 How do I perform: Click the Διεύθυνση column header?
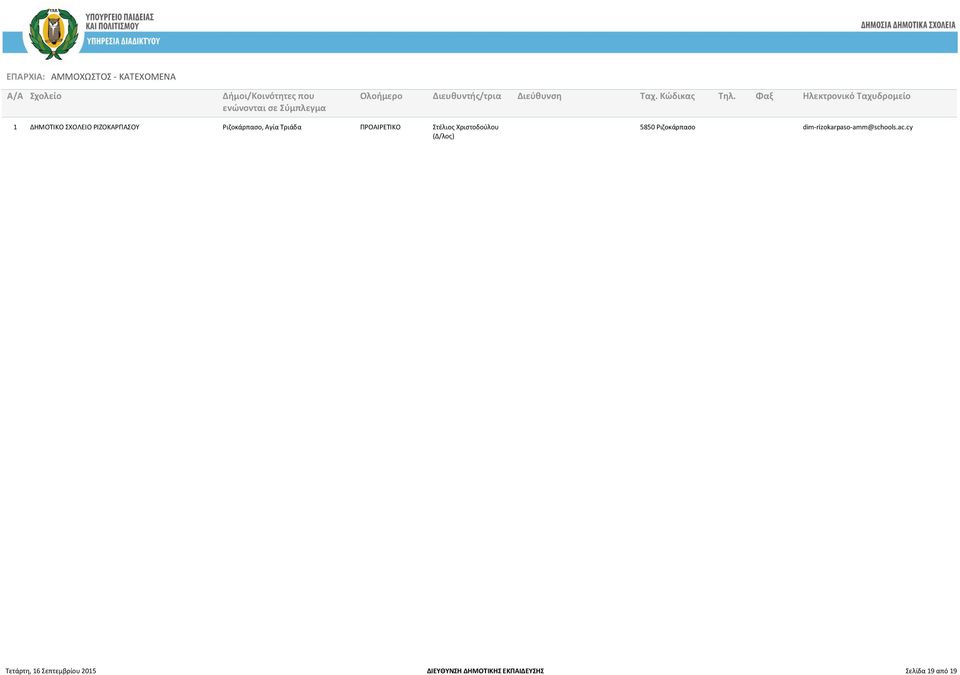(x=539, y=96)
